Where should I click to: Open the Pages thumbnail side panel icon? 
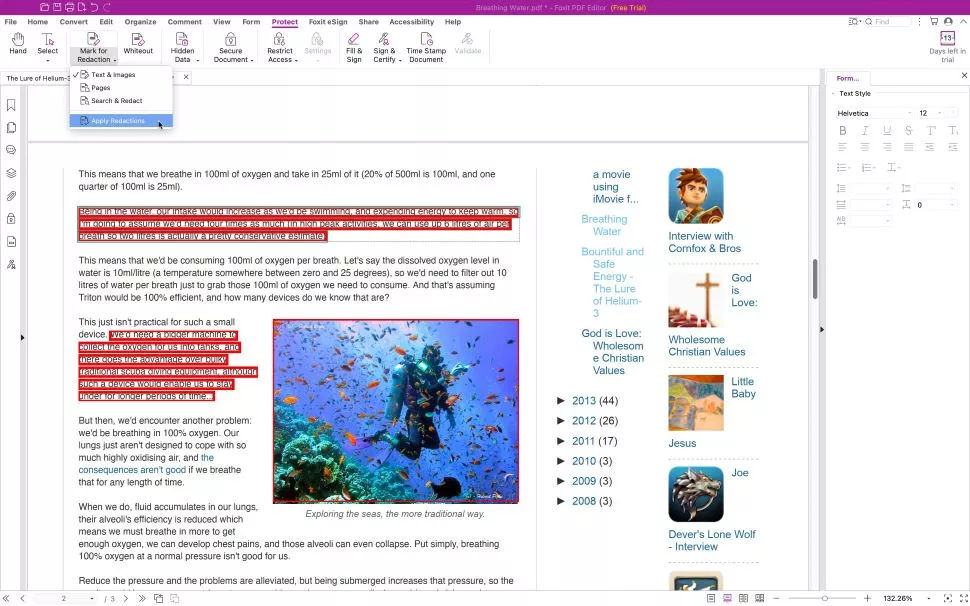coord(11,128)
